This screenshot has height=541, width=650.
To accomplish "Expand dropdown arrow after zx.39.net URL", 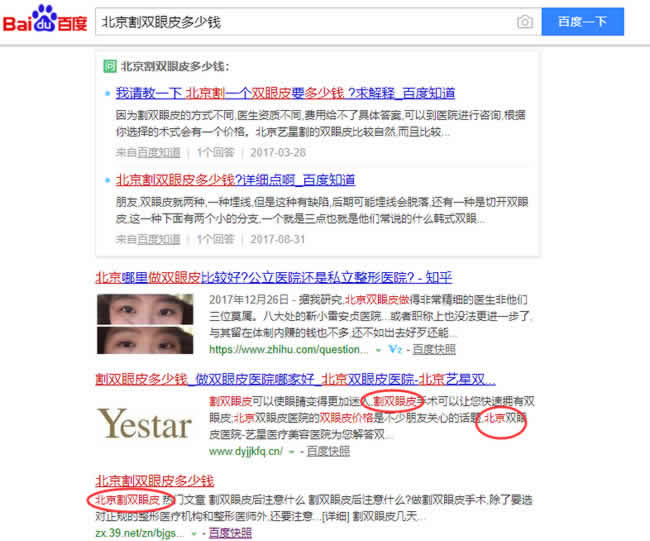I will tap(194, 534).
